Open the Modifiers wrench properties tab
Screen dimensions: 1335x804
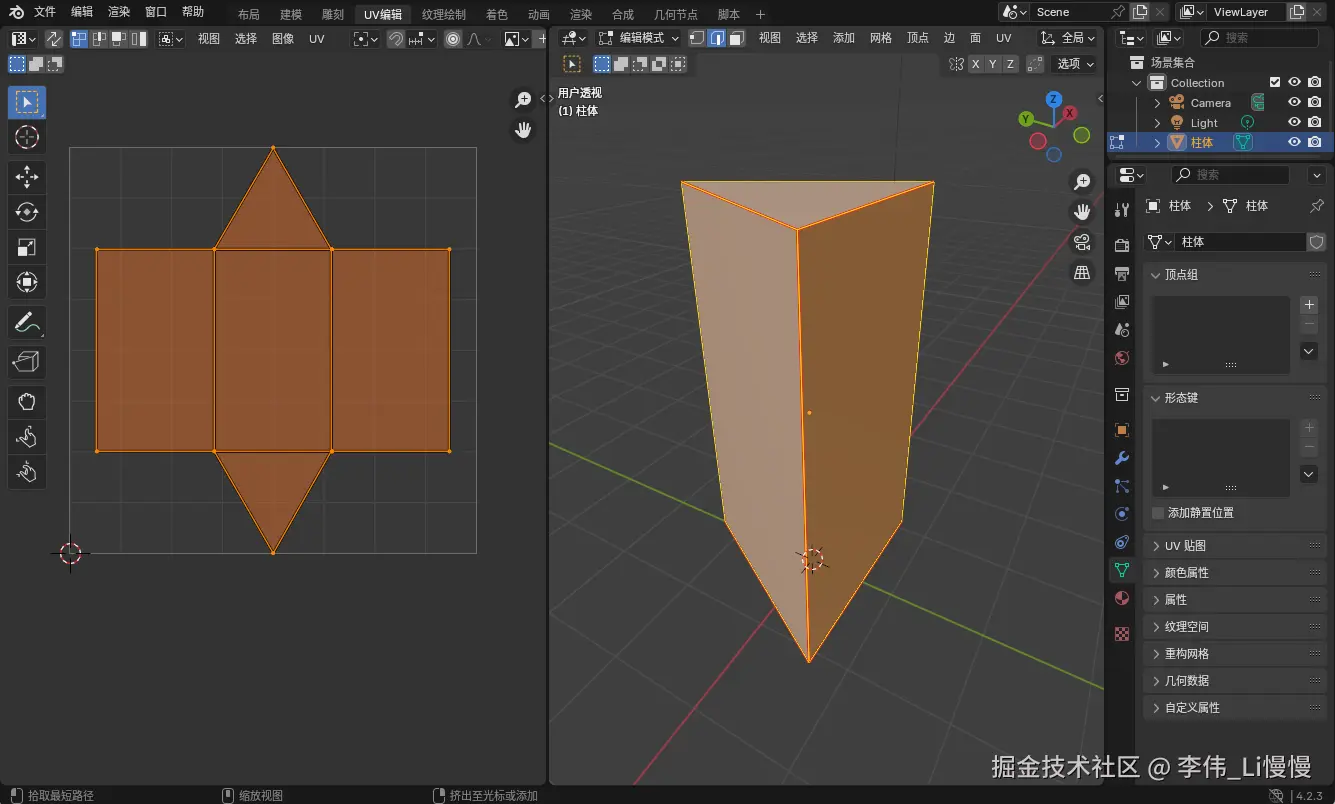pyautogui.click(x=1122, y=458)
